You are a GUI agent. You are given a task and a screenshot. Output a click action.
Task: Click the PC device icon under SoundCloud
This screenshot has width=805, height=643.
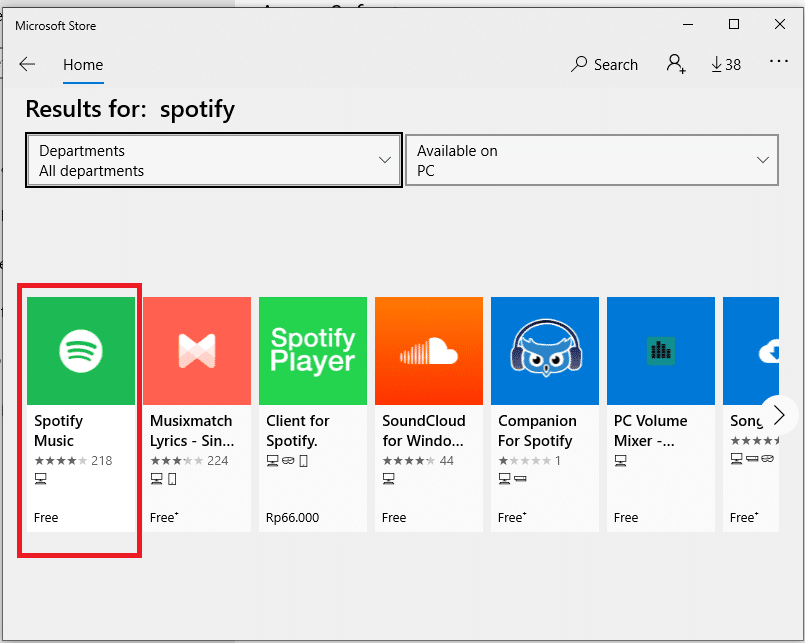389,479
